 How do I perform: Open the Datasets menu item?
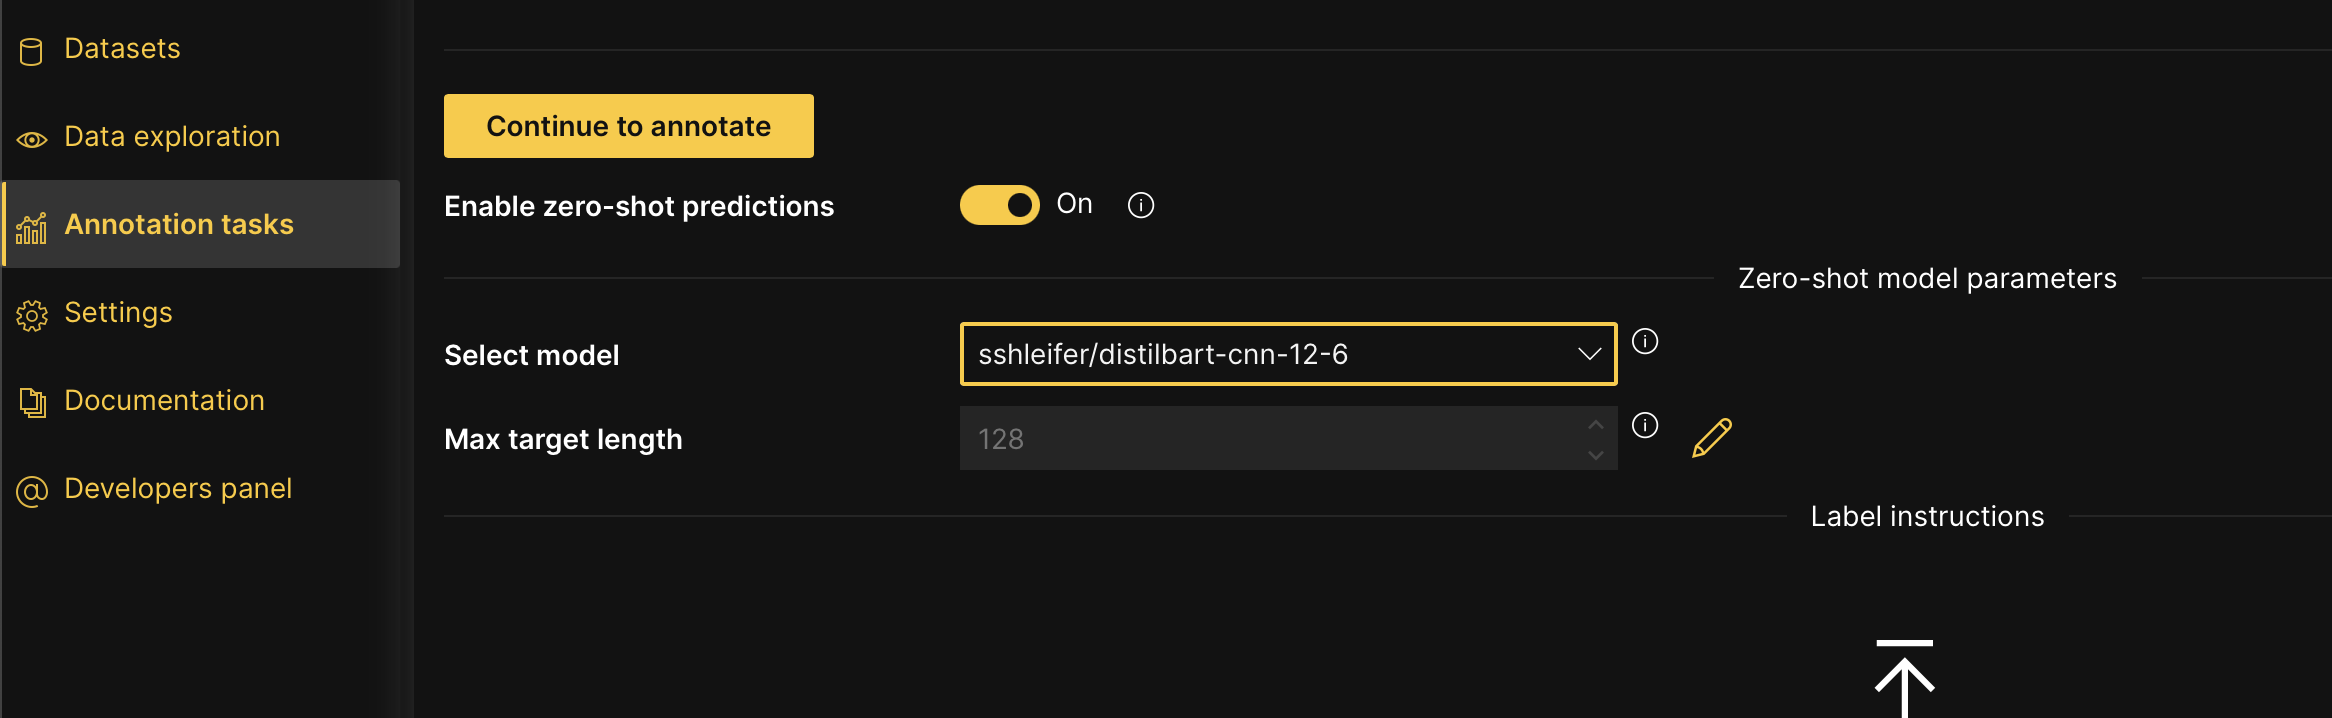(122, 49)
